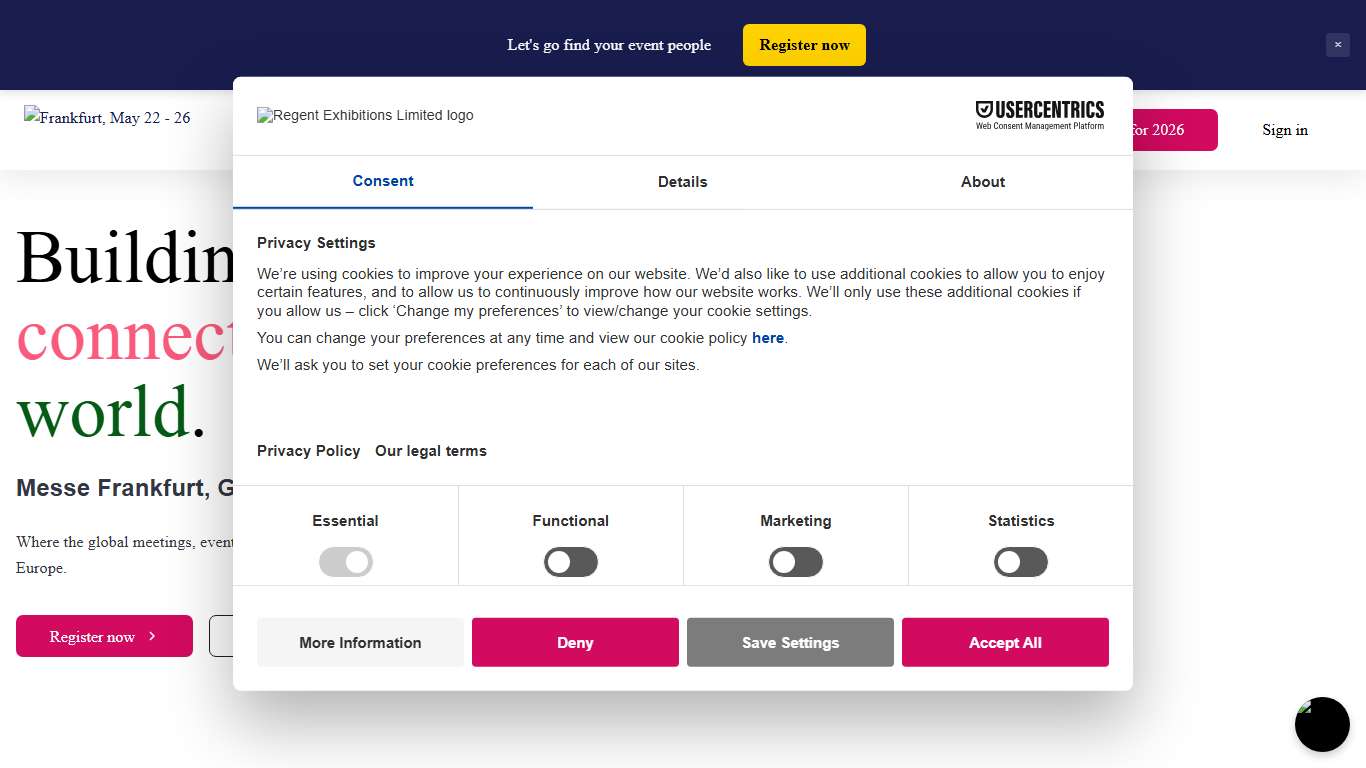
Task: Click the Deny button
Action: point(575,642)
